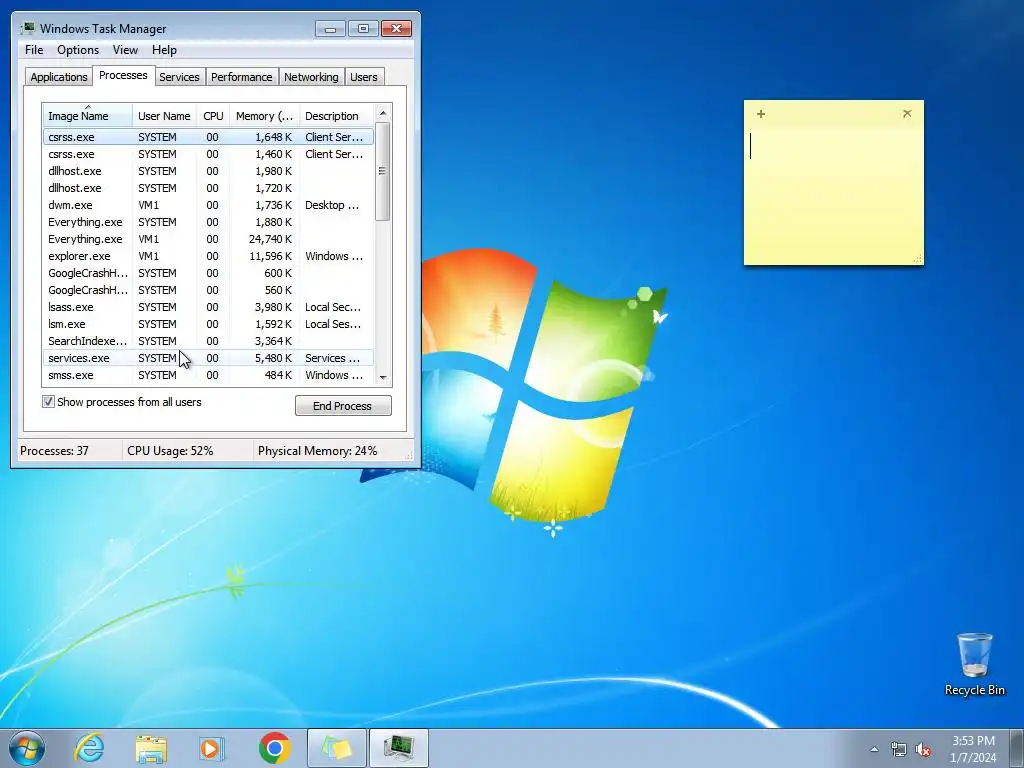Open the Options menu

point(78,50)
